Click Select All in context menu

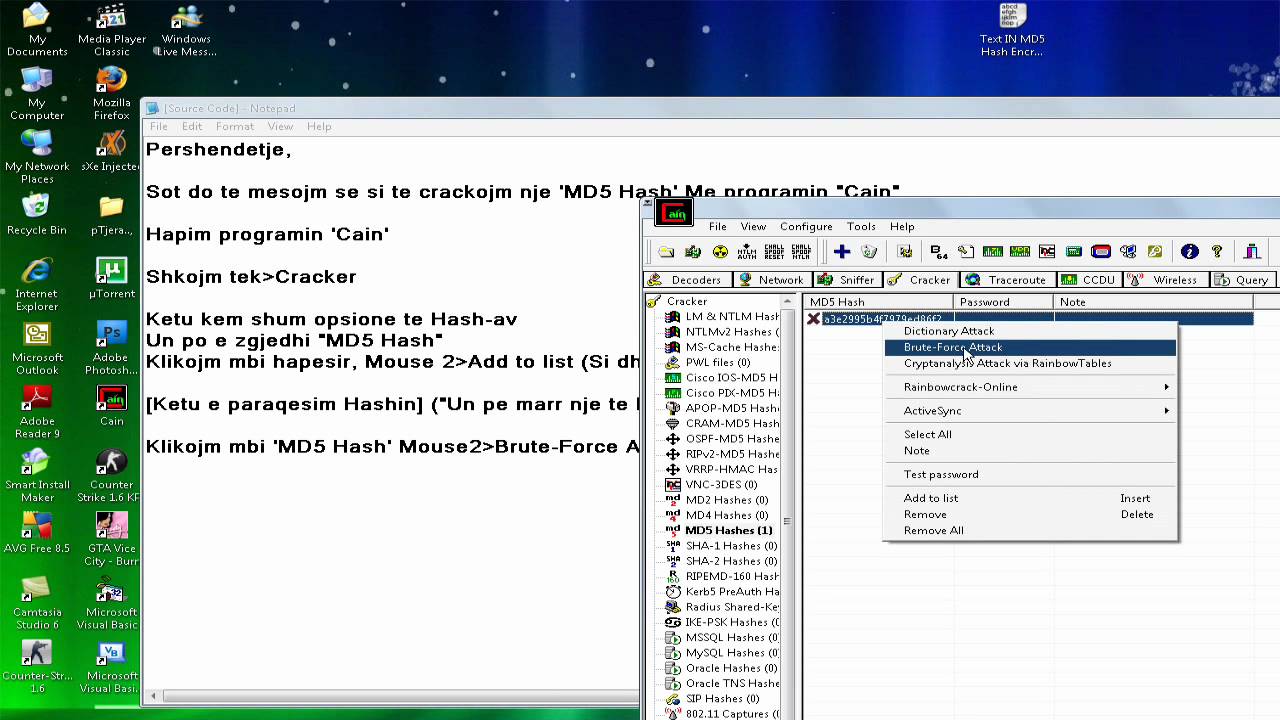click(1030, 434)
